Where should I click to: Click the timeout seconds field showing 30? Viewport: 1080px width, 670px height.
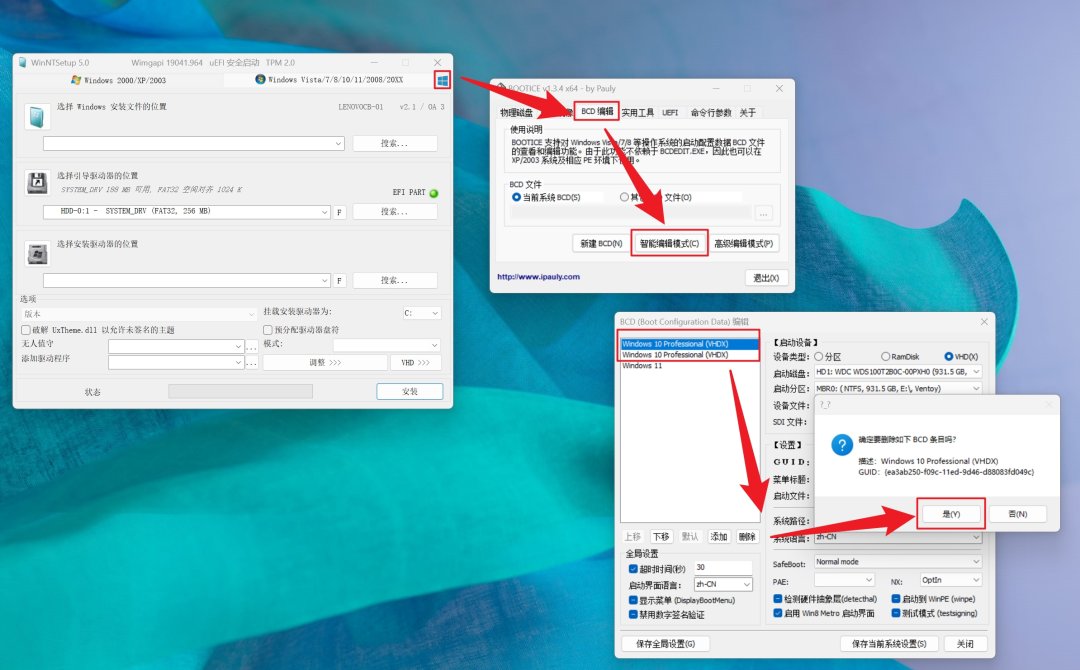pyautogui.click(x=723, y=567)
